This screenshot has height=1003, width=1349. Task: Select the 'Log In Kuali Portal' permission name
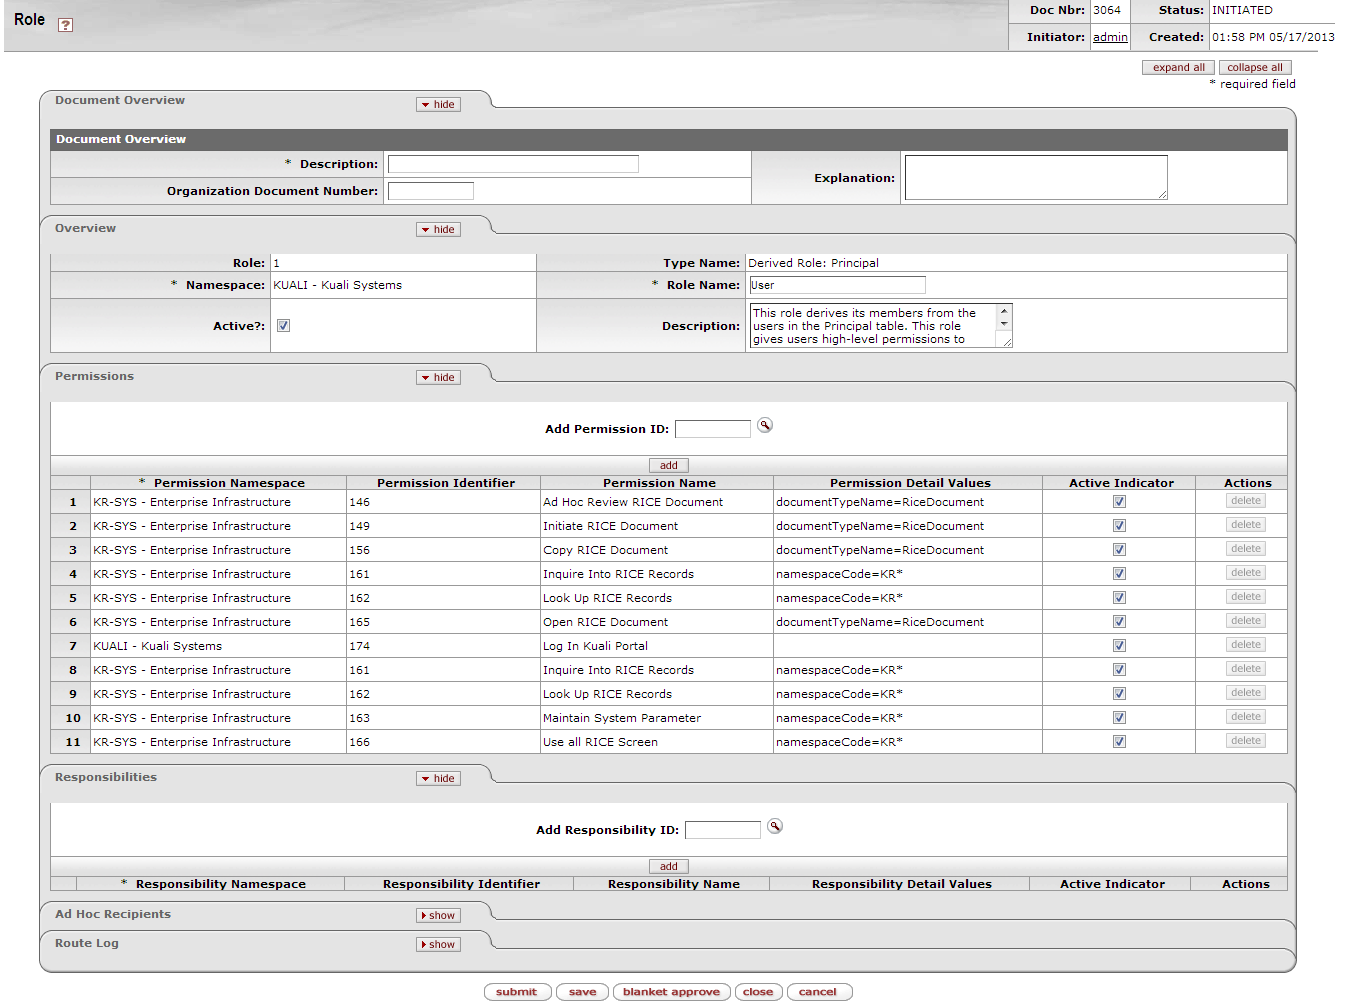pos(595,646)
